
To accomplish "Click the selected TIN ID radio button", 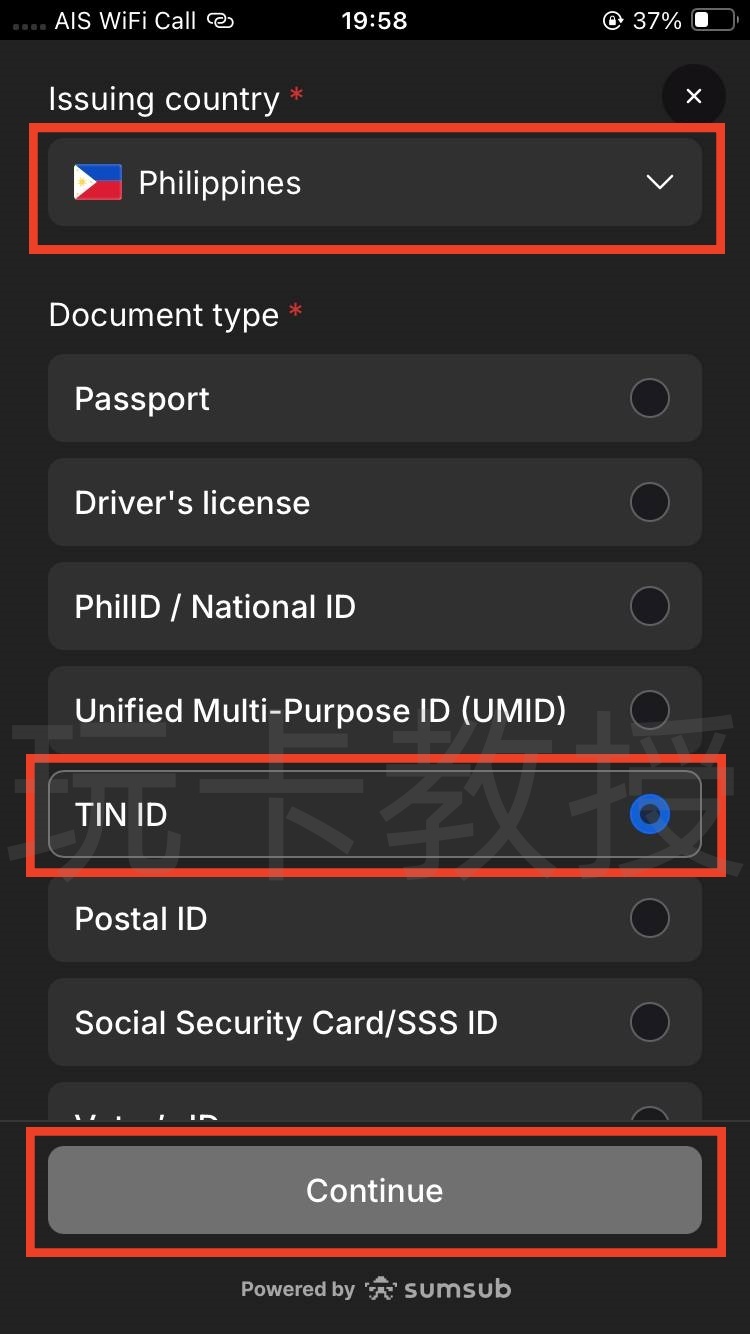I will (649, 815).
